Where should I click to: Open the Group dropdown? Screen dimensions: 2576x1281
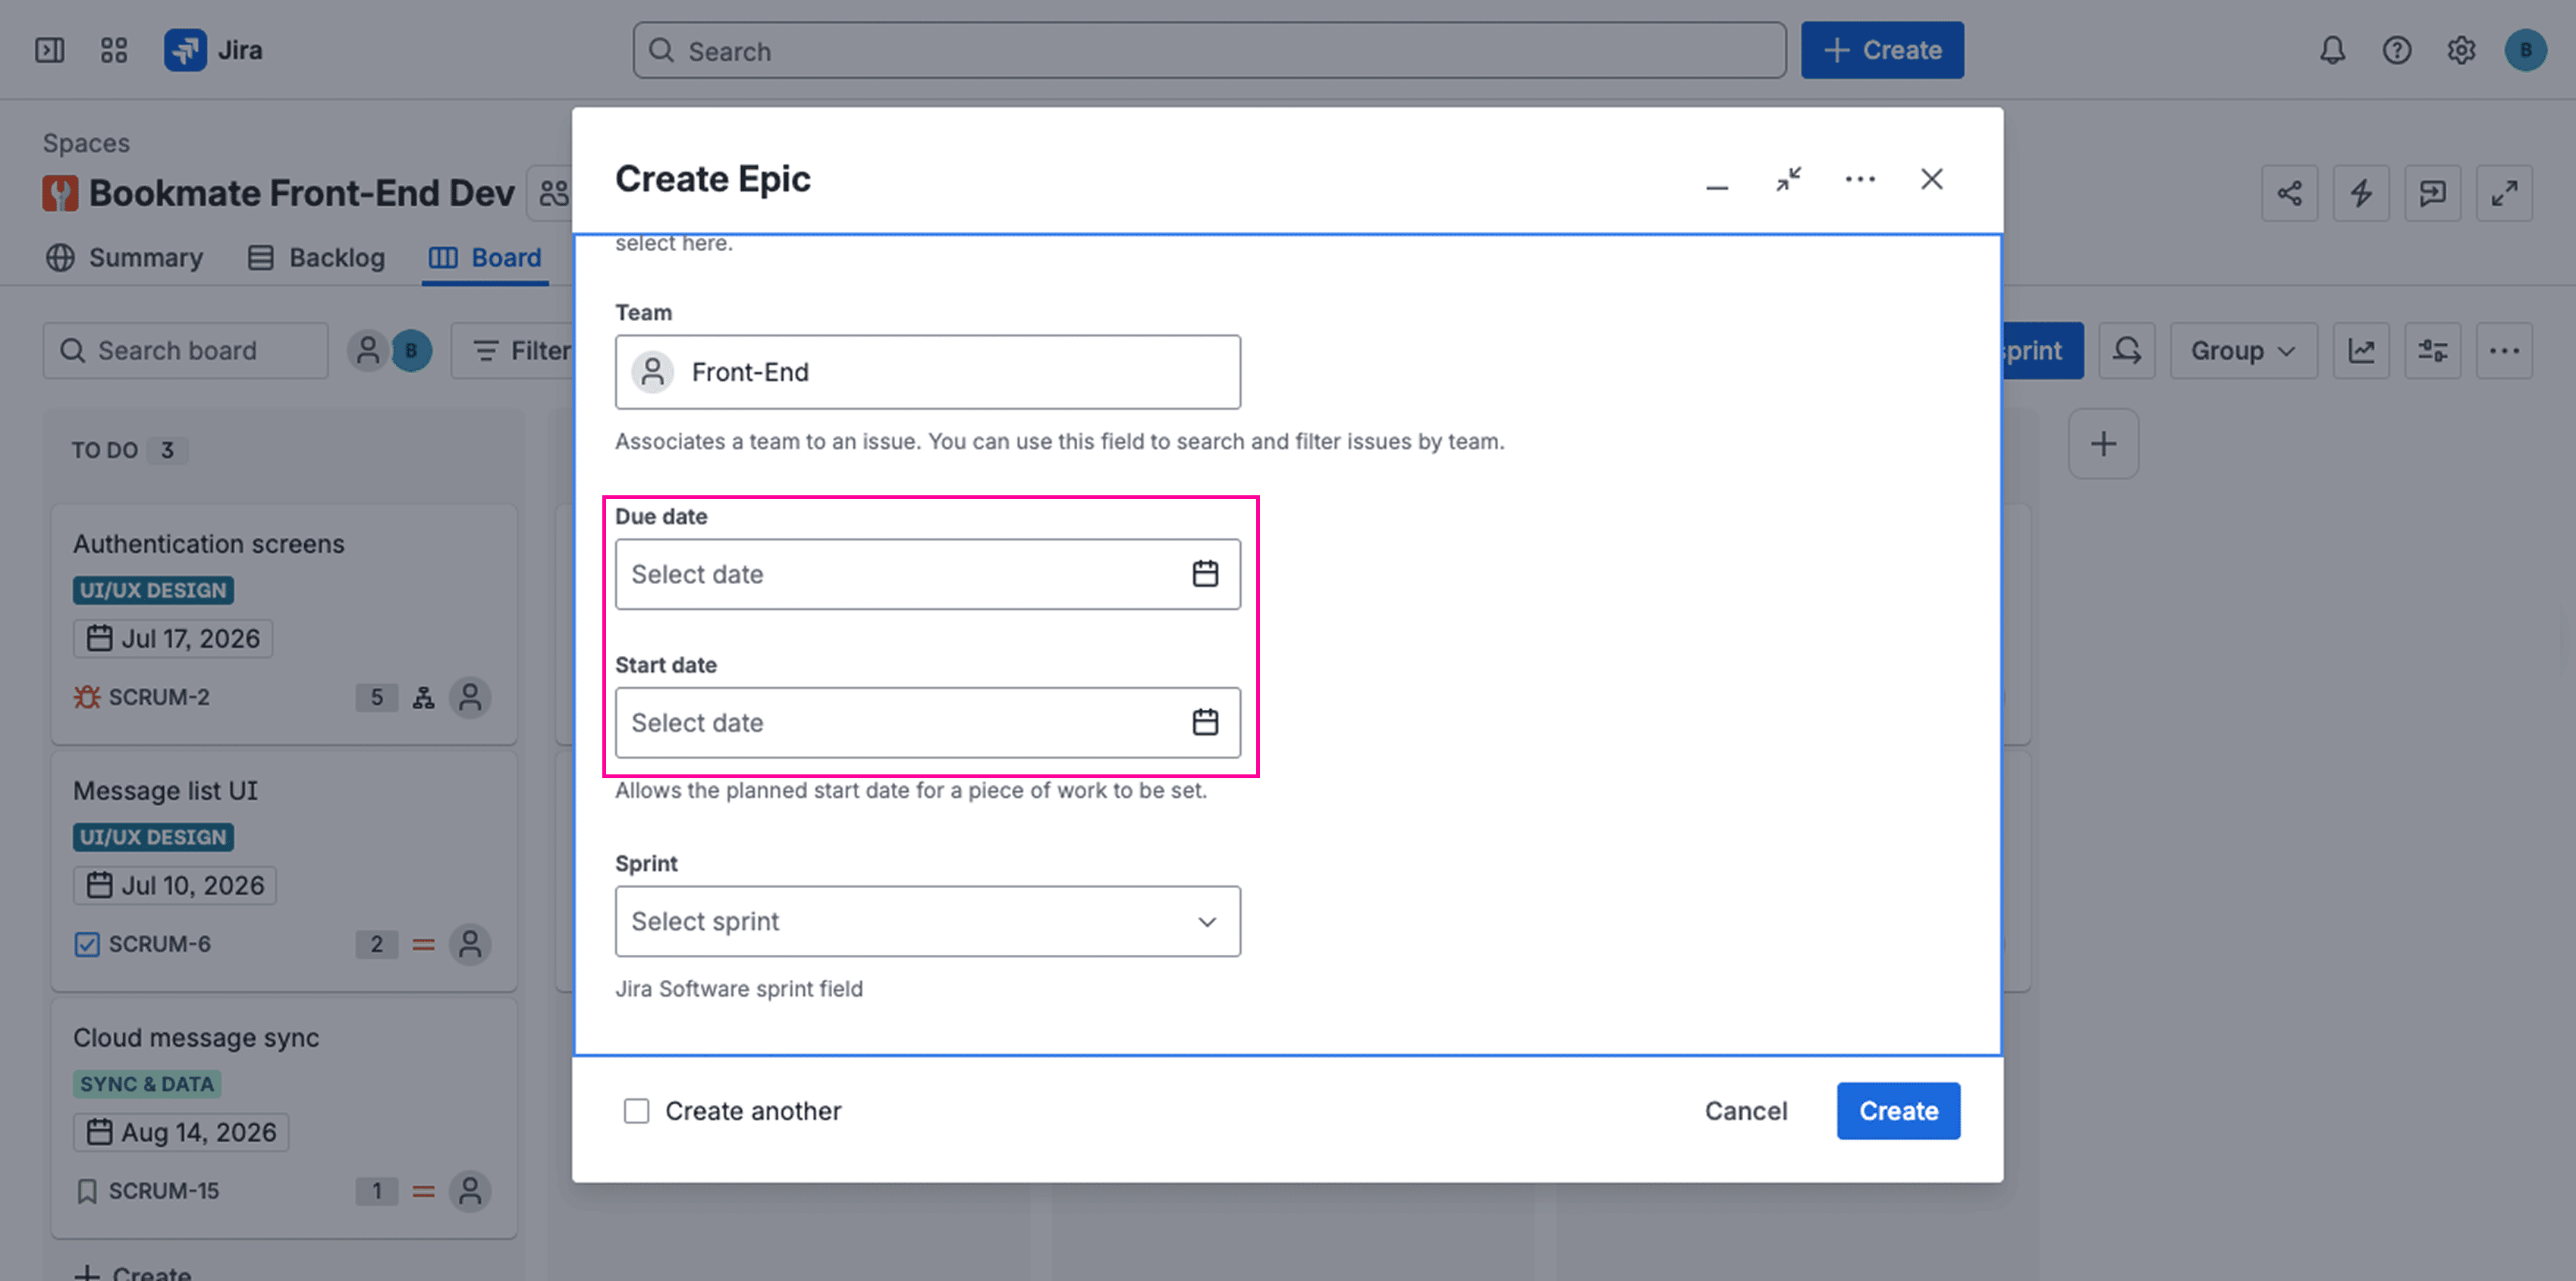(2243, 351)
